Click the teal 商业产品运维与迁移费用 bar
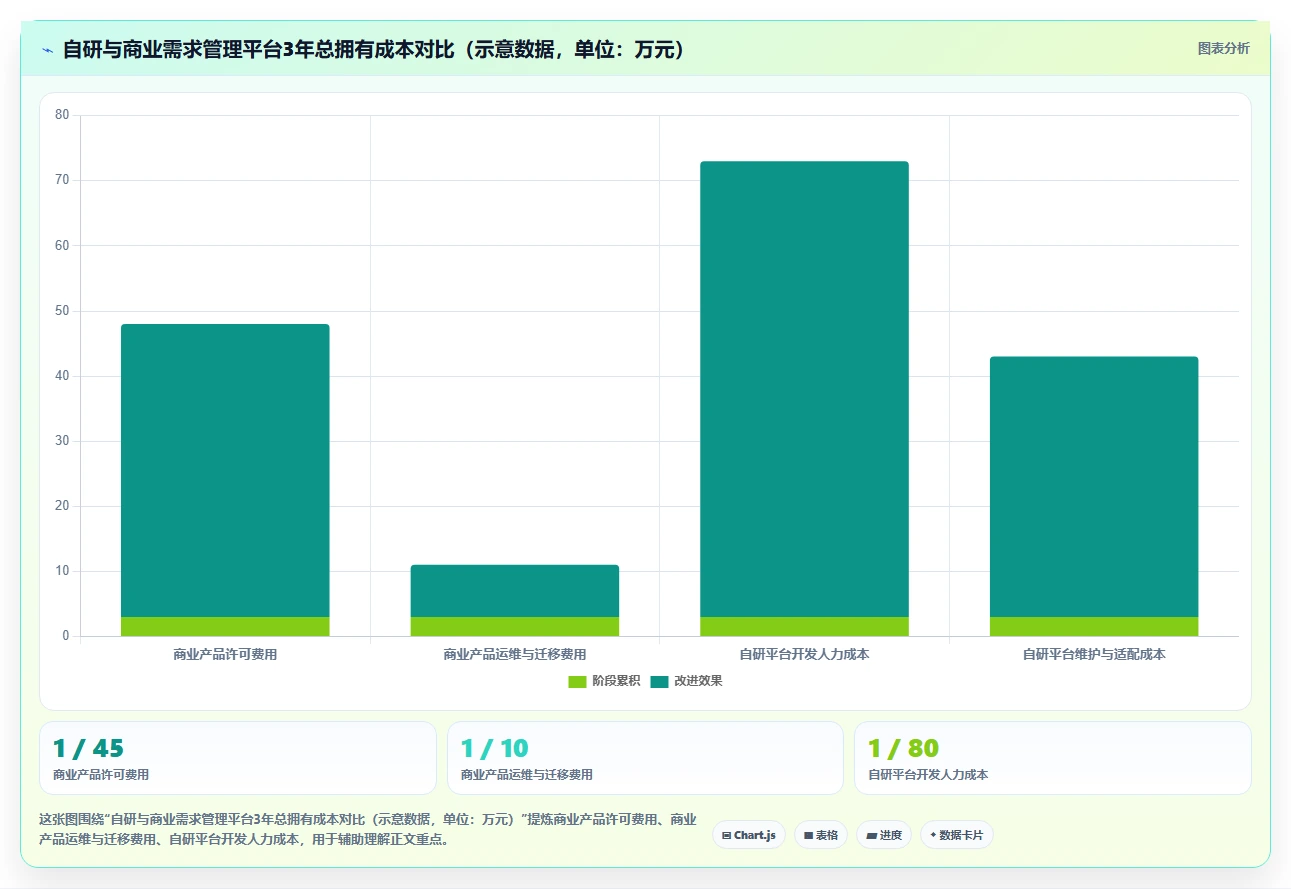This screenshot has width=1291, height=889. tap(515, 591)
